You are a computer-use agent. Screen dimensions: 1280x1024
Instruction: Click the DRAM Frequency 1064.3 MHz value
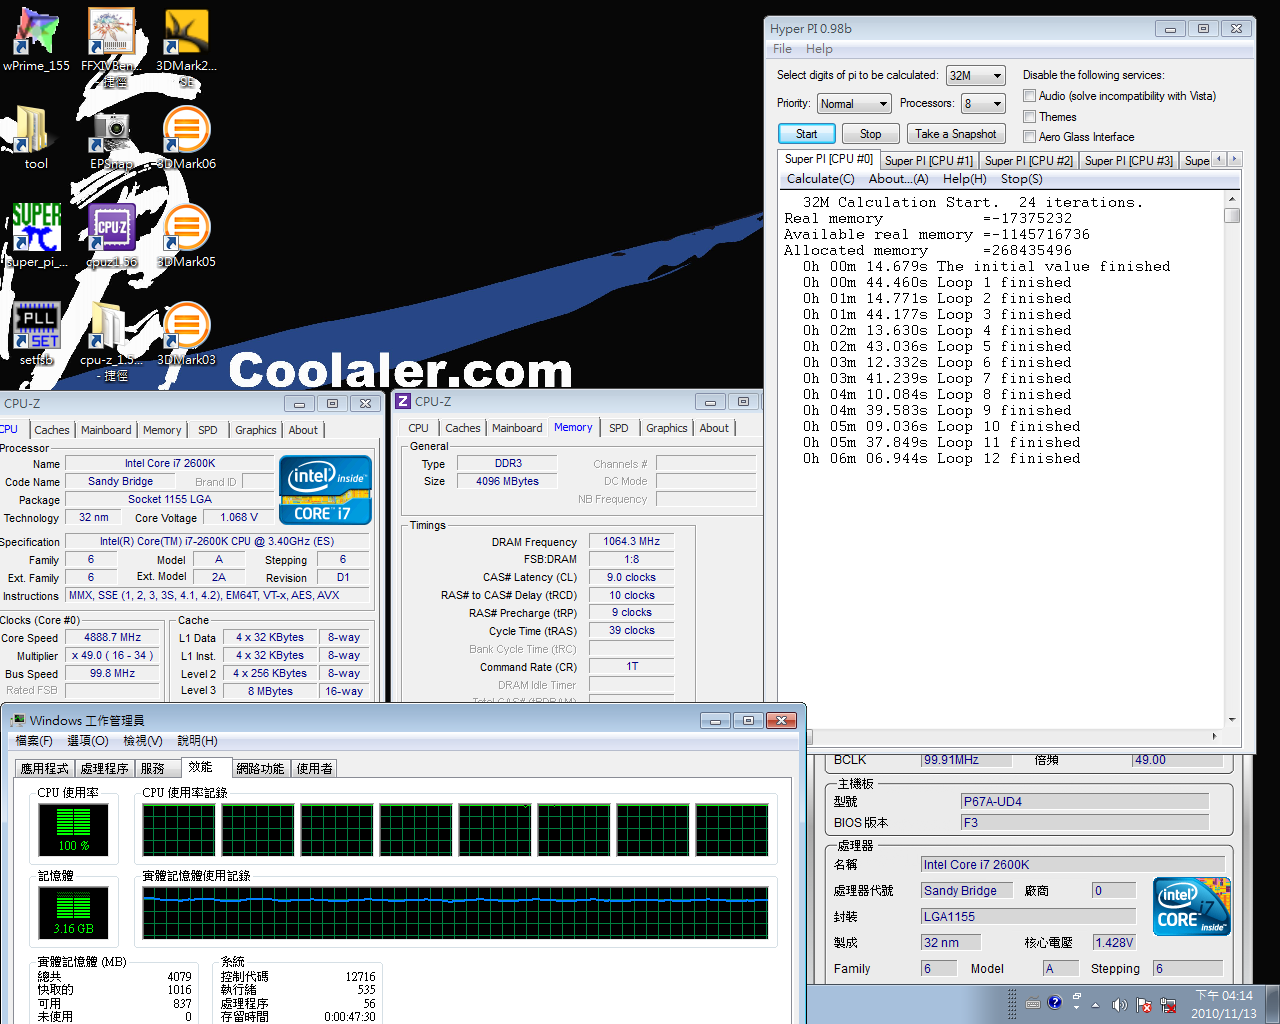pyautogui.click(x=631, y=541)
